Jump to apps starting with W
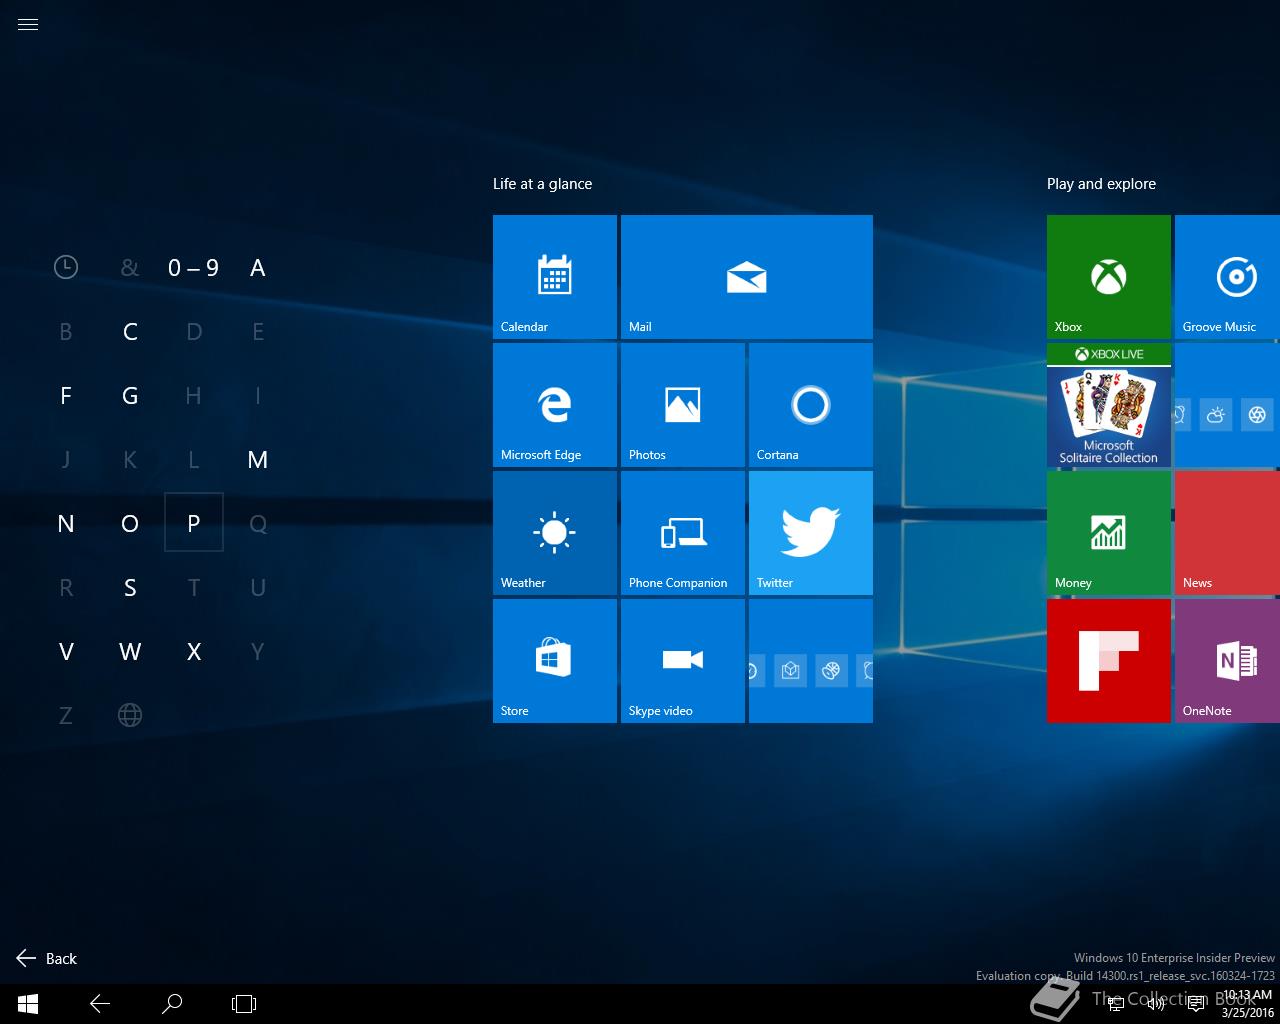Image resolution: width=1280 pixels, height=1024 pixels. (130, 651)
